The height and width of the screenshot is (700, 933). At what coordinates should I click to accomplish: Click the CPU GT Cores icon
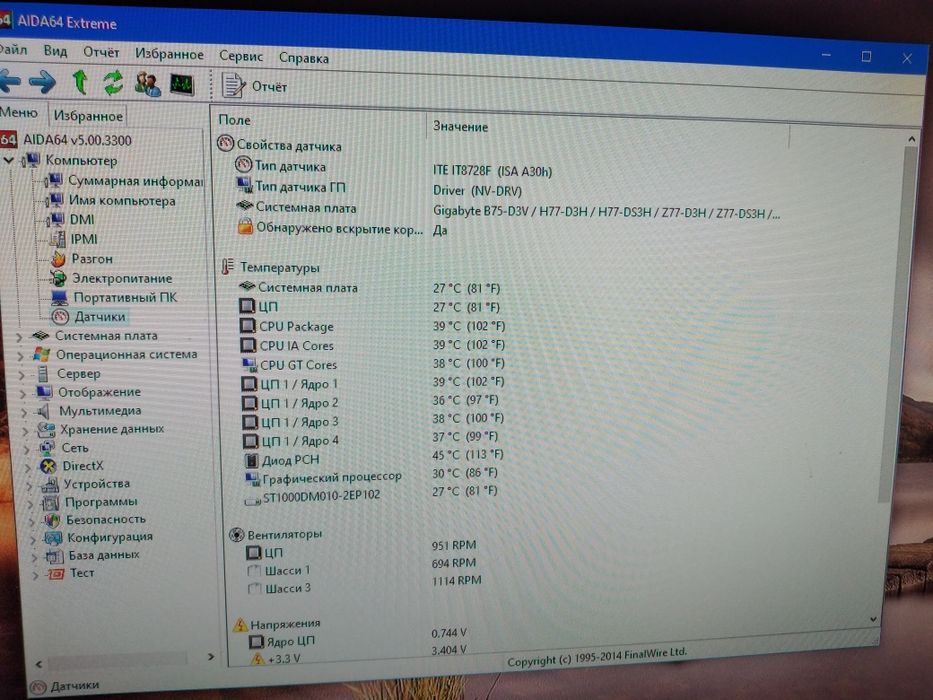249,364
